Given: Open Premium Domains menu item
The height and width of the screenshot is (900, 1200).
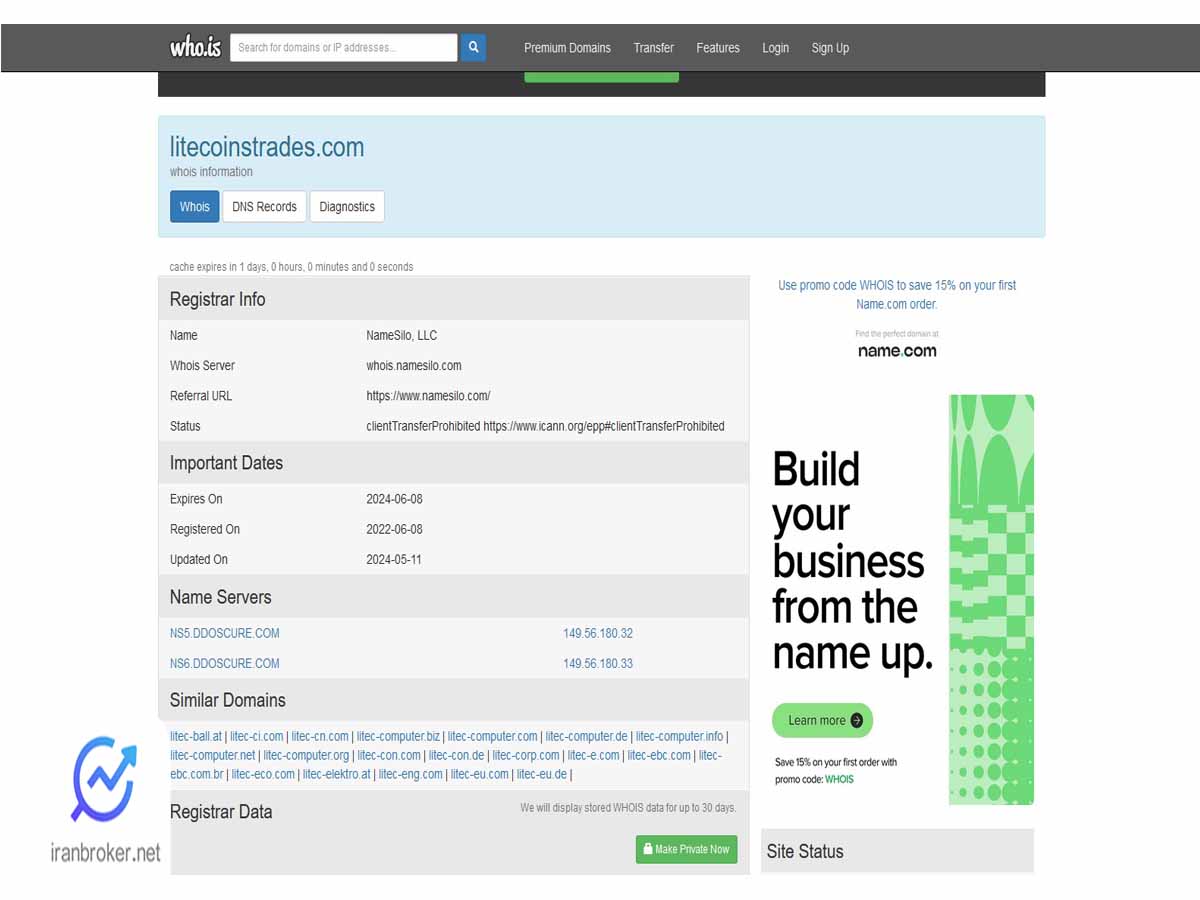Looking at the screenshot, I should 567,48.
